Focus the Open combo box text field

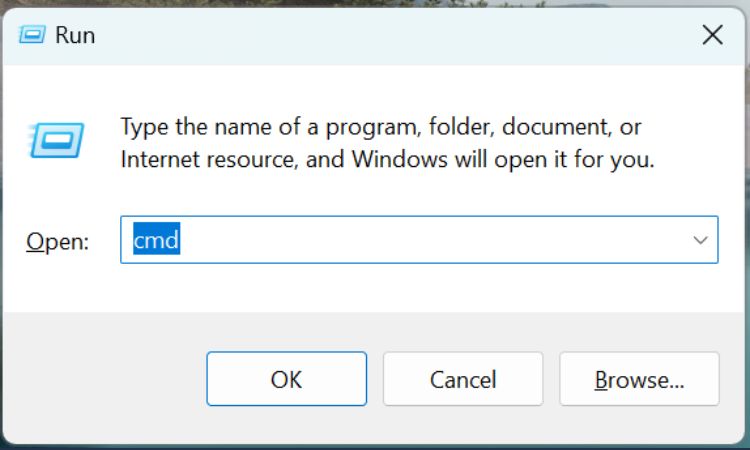[x=419, y=240]
